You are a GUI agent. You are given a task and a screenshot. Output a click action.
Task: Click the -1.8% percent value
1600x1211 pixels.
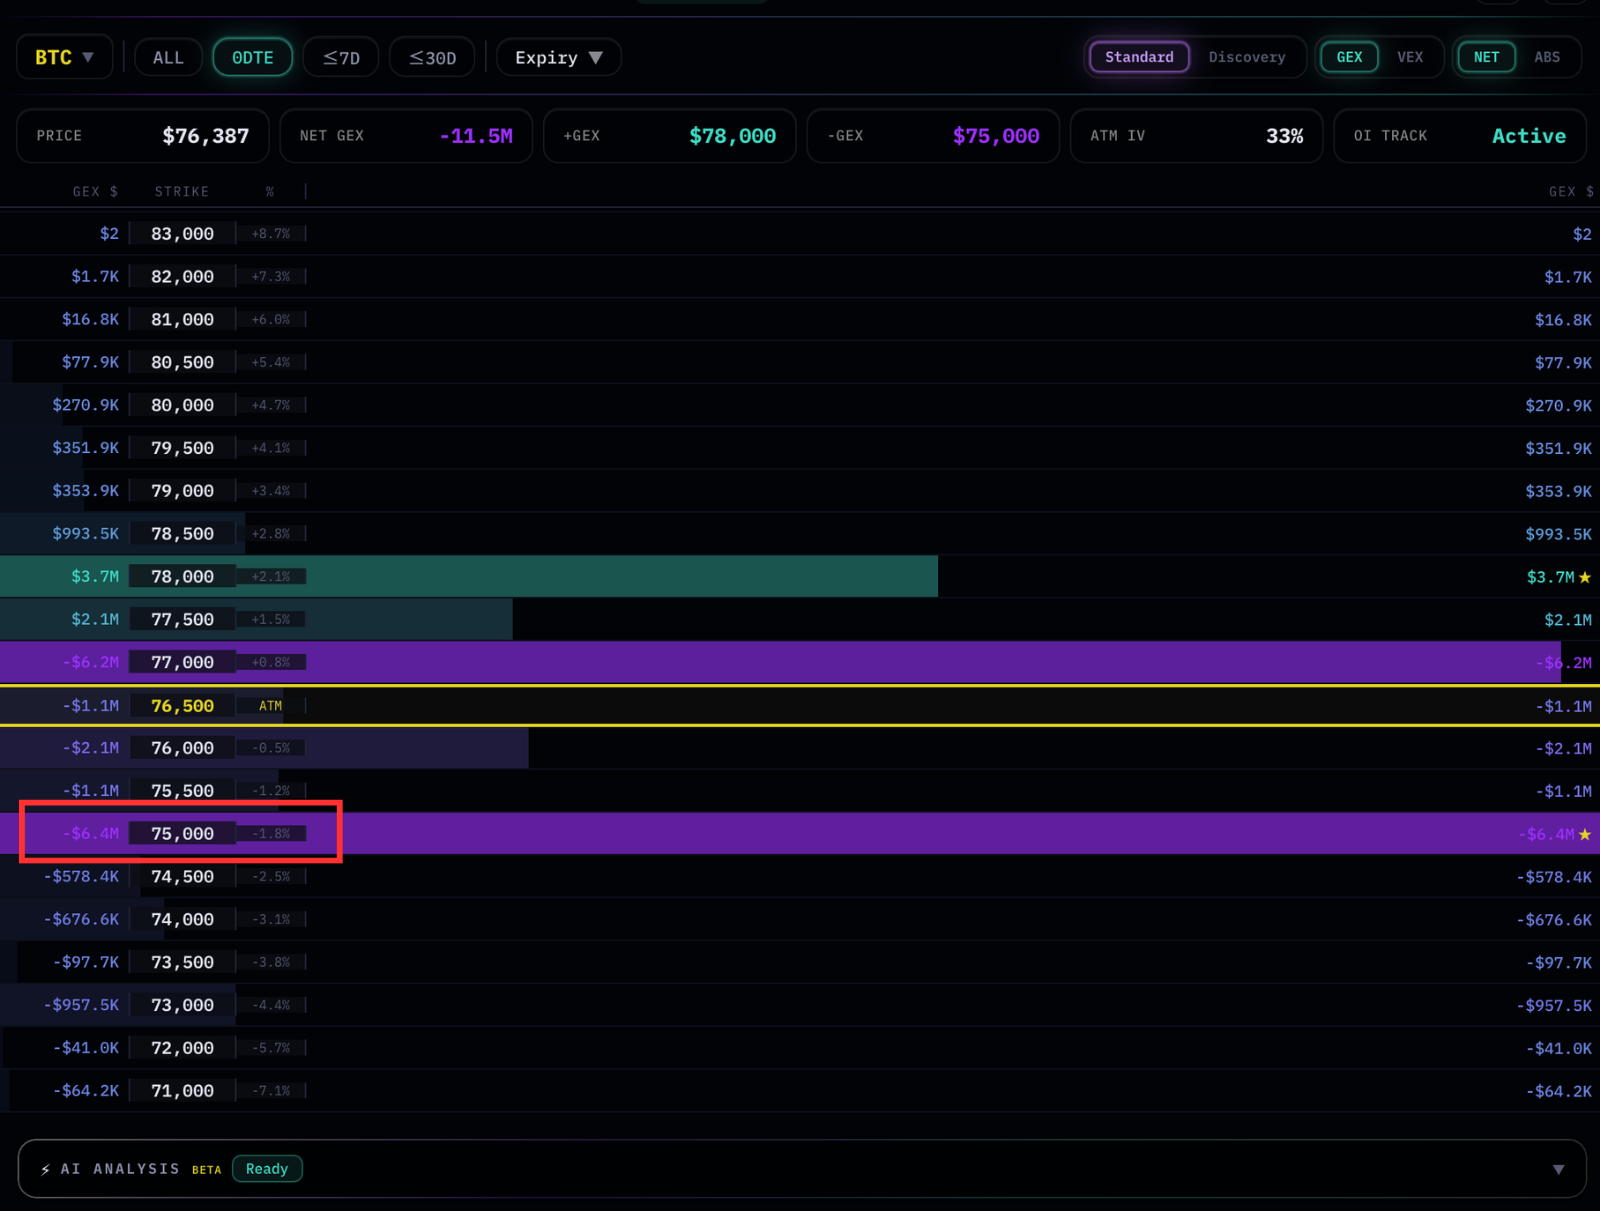point(271,834)
